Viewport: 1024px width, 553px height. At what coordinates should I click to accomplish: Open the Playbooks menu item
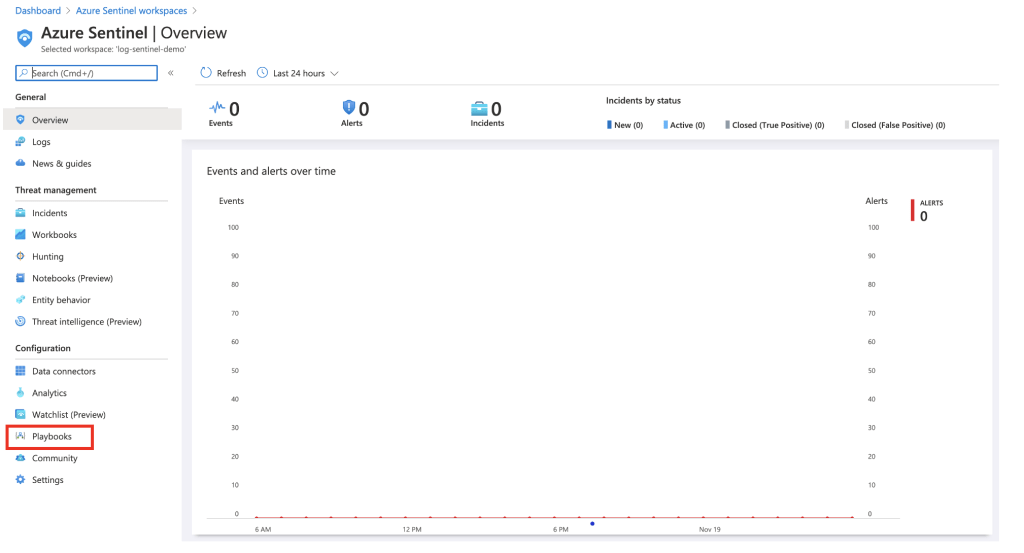pos(51,437)
